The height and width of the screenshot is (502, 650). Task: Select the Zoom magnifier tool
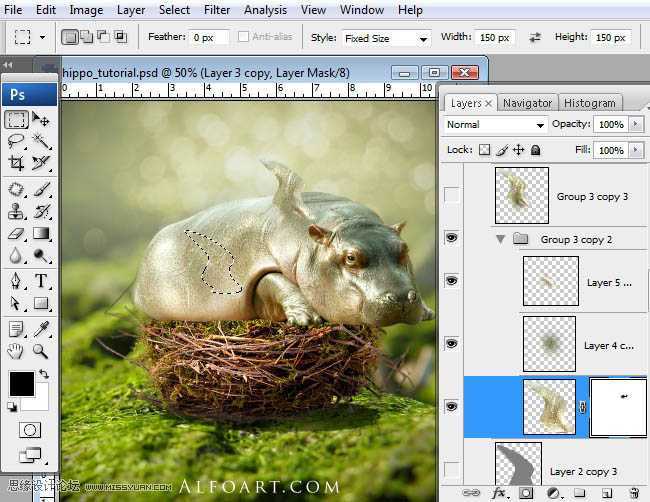[41, 350]
